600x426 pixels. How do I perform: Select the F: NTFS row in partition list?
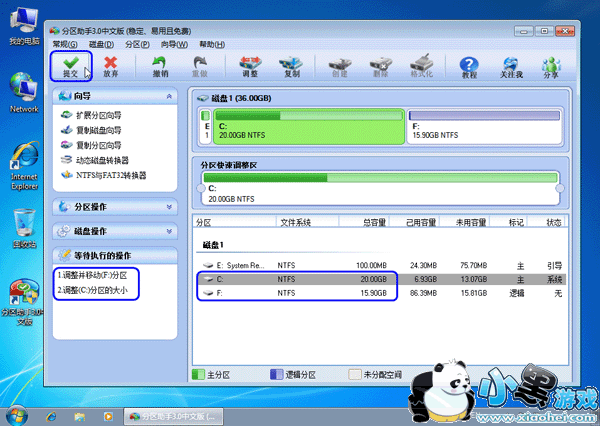[x=381, y=293]
